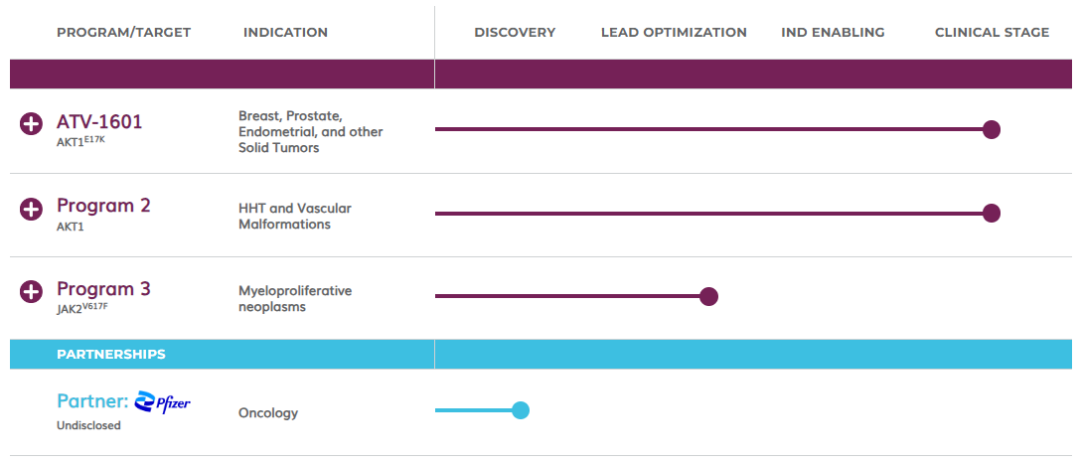Click the Pfizer logo
This screenshot has width=1080, height=462.
162,401
